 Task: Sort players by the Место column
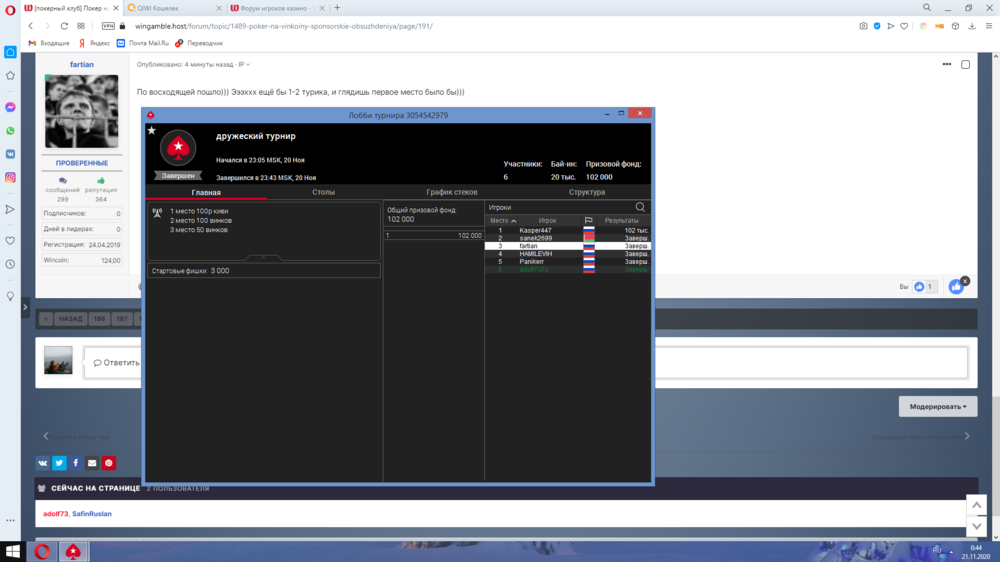tap(501, 220)
